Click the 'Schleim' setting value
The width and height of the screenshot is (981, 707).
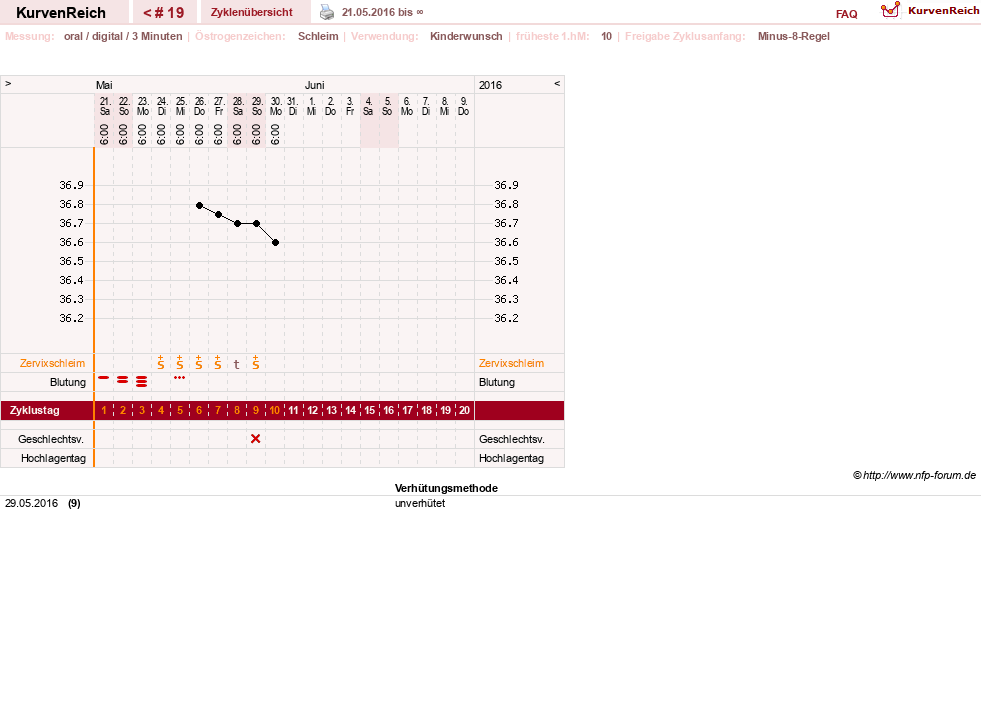click(x=318, y=36)
